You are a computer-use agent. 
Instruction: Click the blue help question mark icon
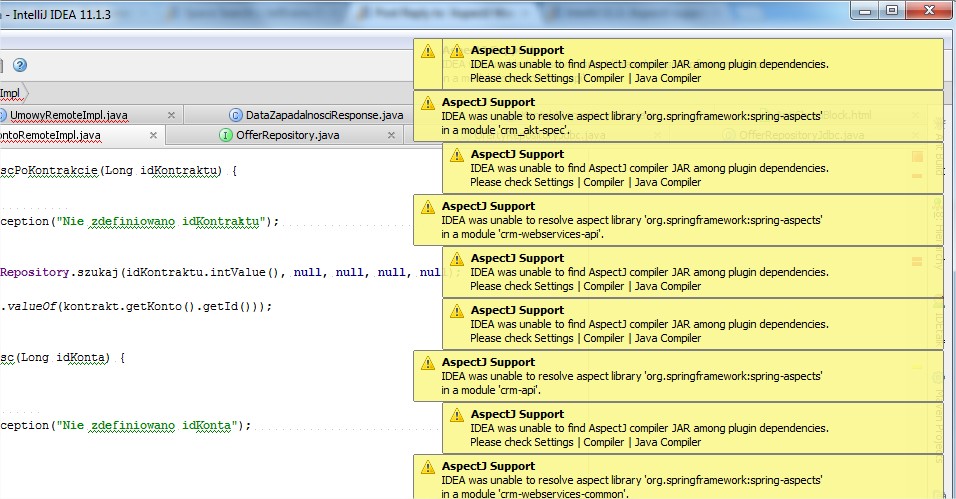coord(20,65)
